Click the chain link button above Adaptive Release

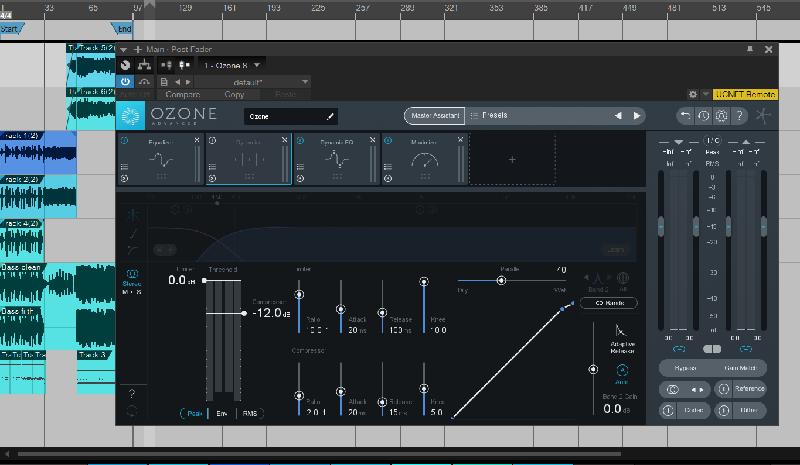tap(609, 303)
